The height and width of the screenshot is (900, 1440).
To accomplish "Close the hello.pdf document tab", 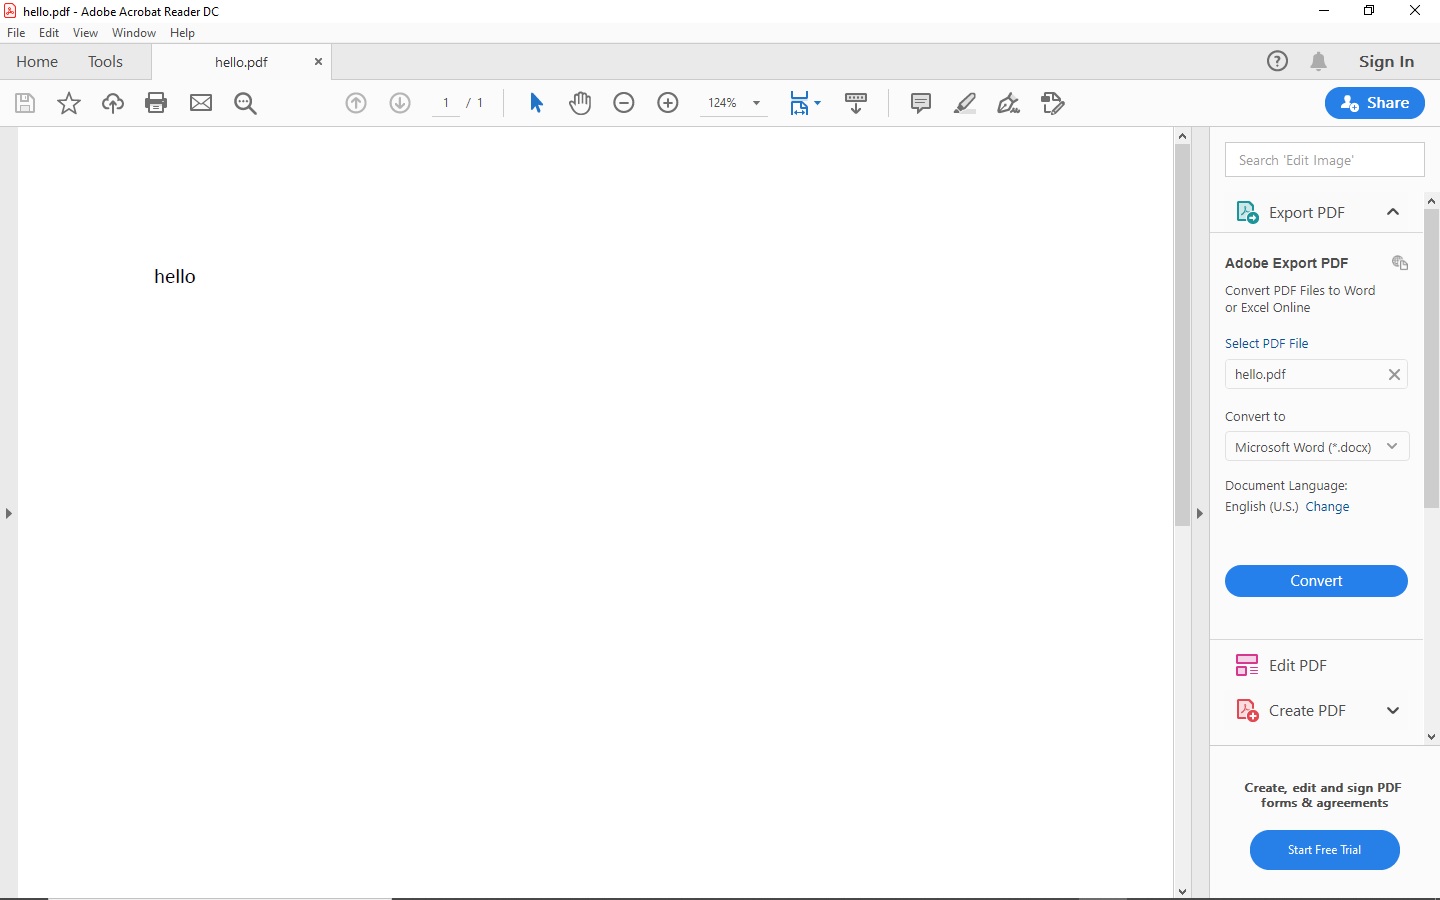I will coord(318,62).
